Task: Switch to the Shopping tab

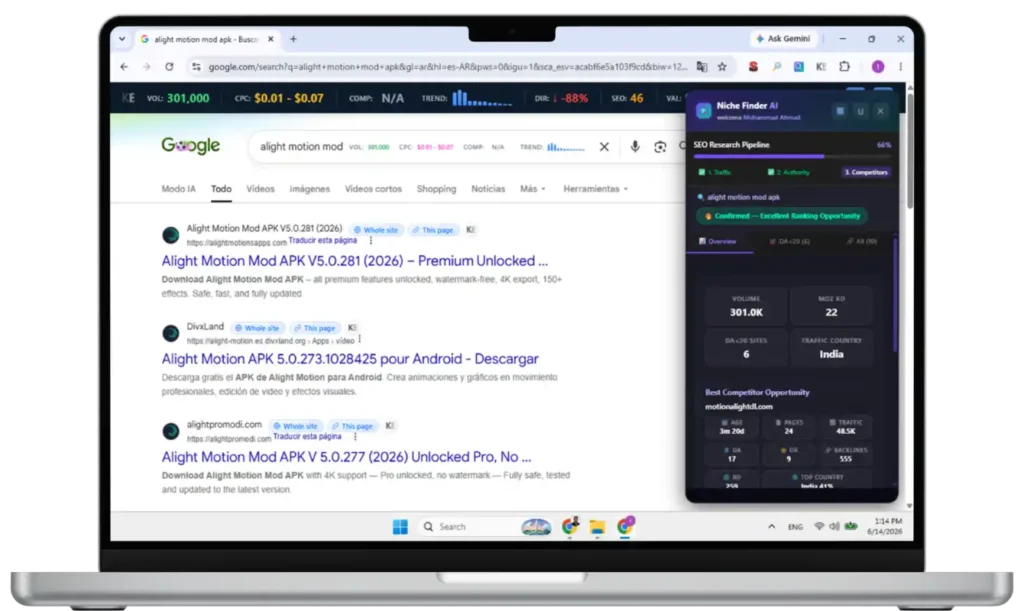Action: click(436, 189)
